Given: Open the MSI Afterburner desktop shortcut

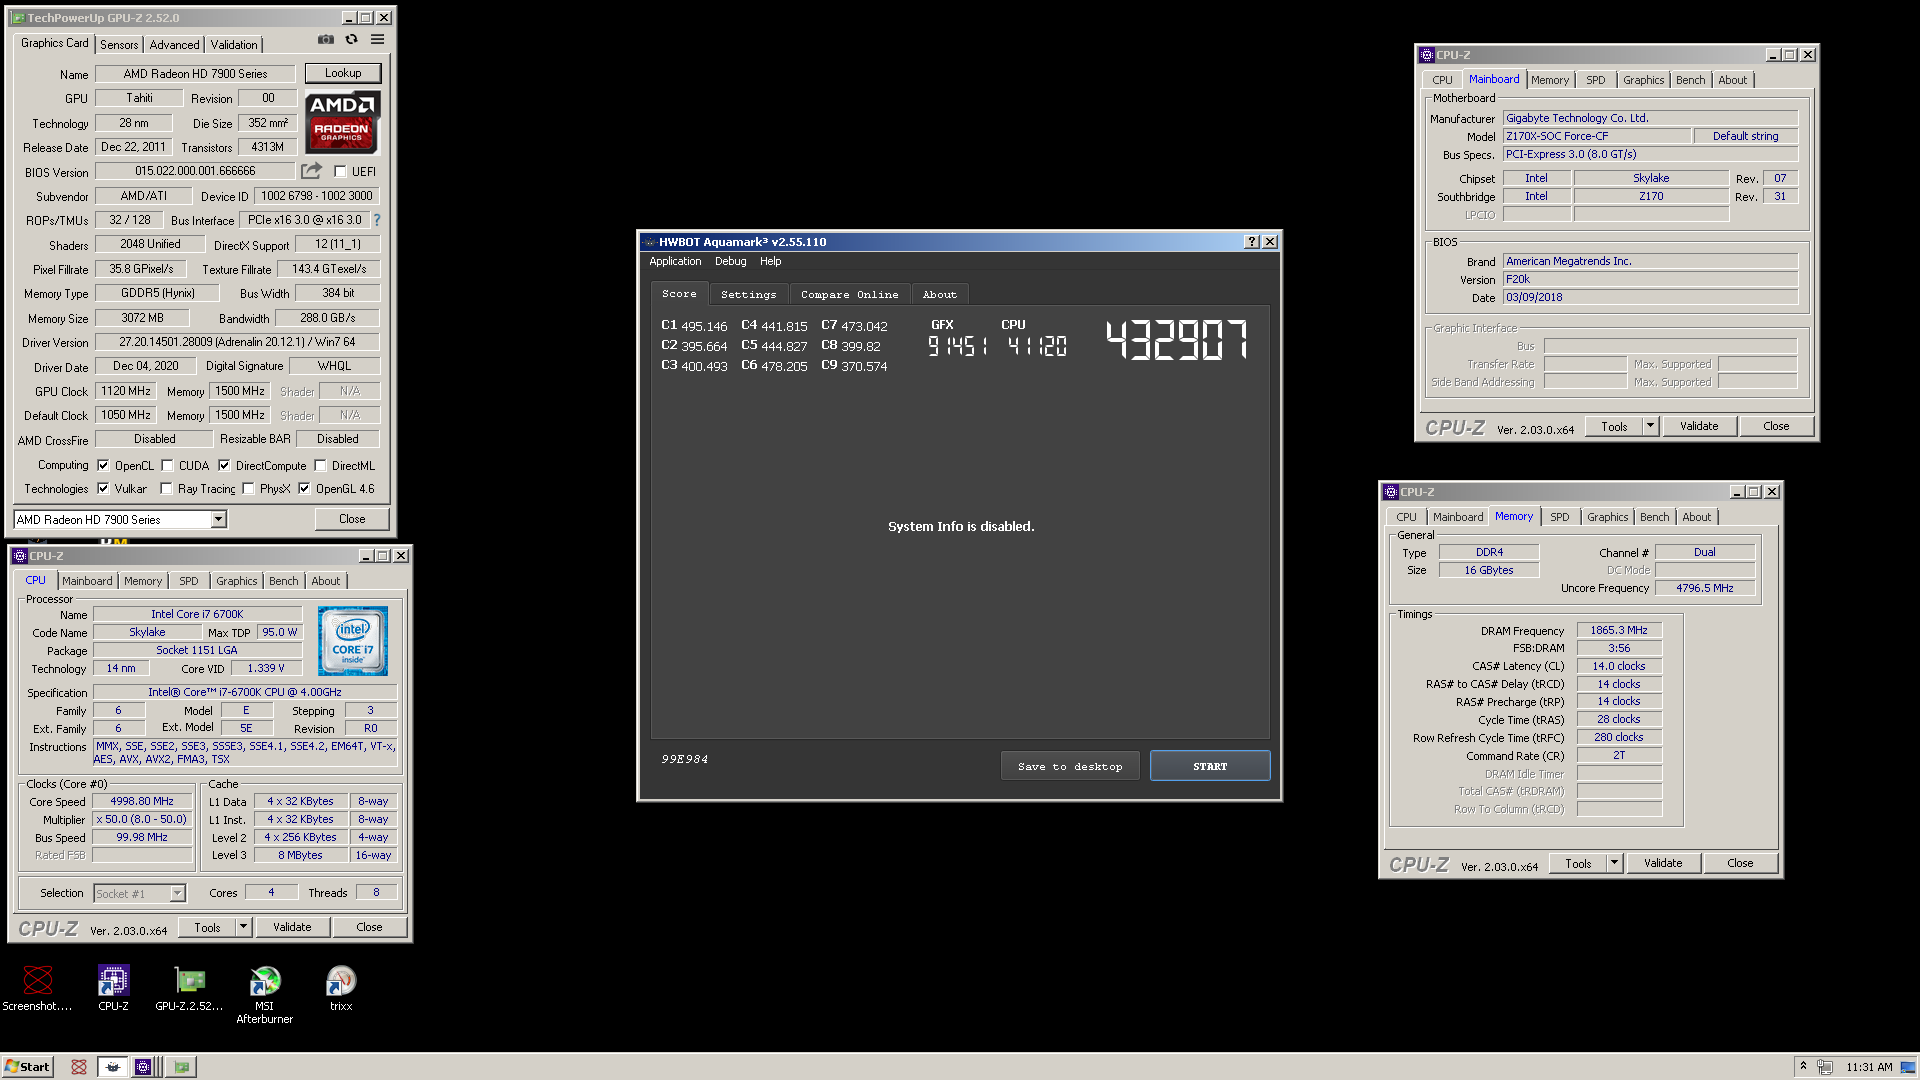Looking at the screenshot, I should [x=265, y=995].
